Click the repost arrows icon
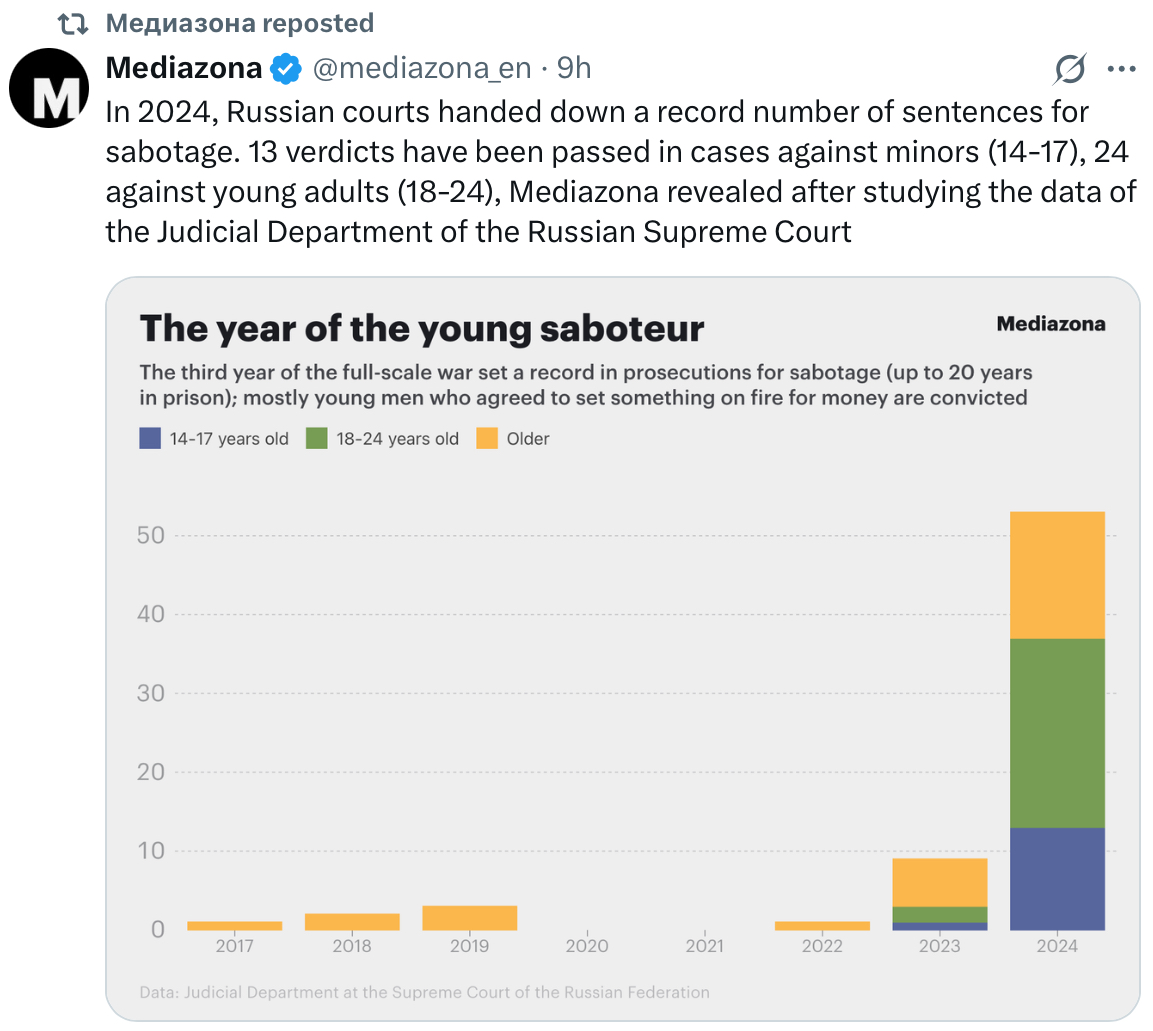This screenshot has width=1153, height=1031. tap(73, 23)
